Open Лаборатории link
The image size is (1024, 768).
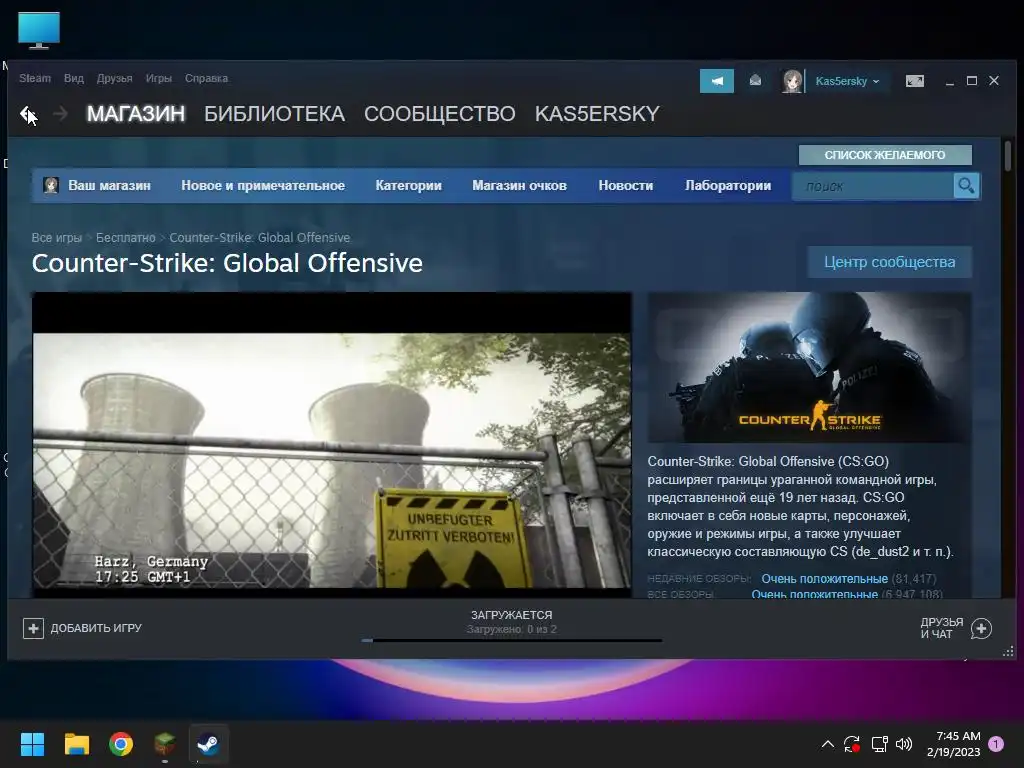click(728, 185)
